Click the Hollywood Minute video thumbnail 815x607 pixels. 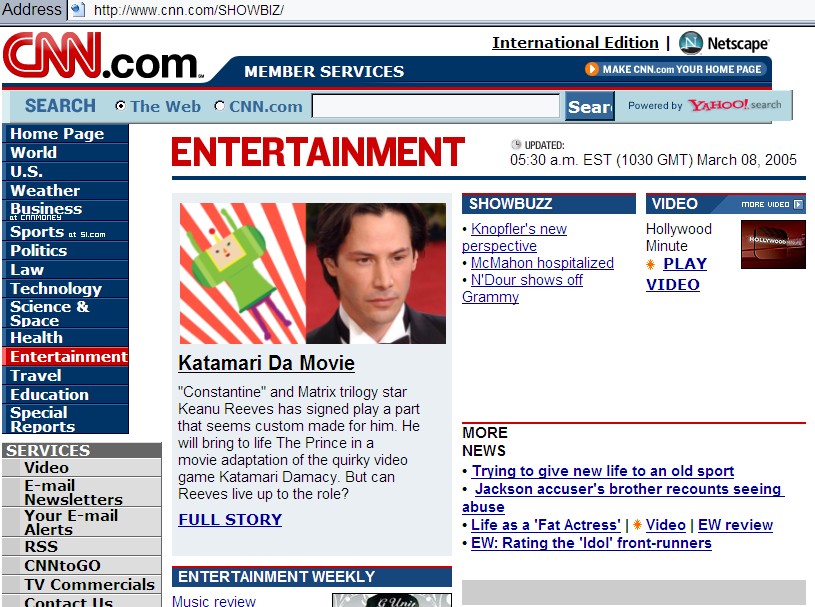click(773, 245)
